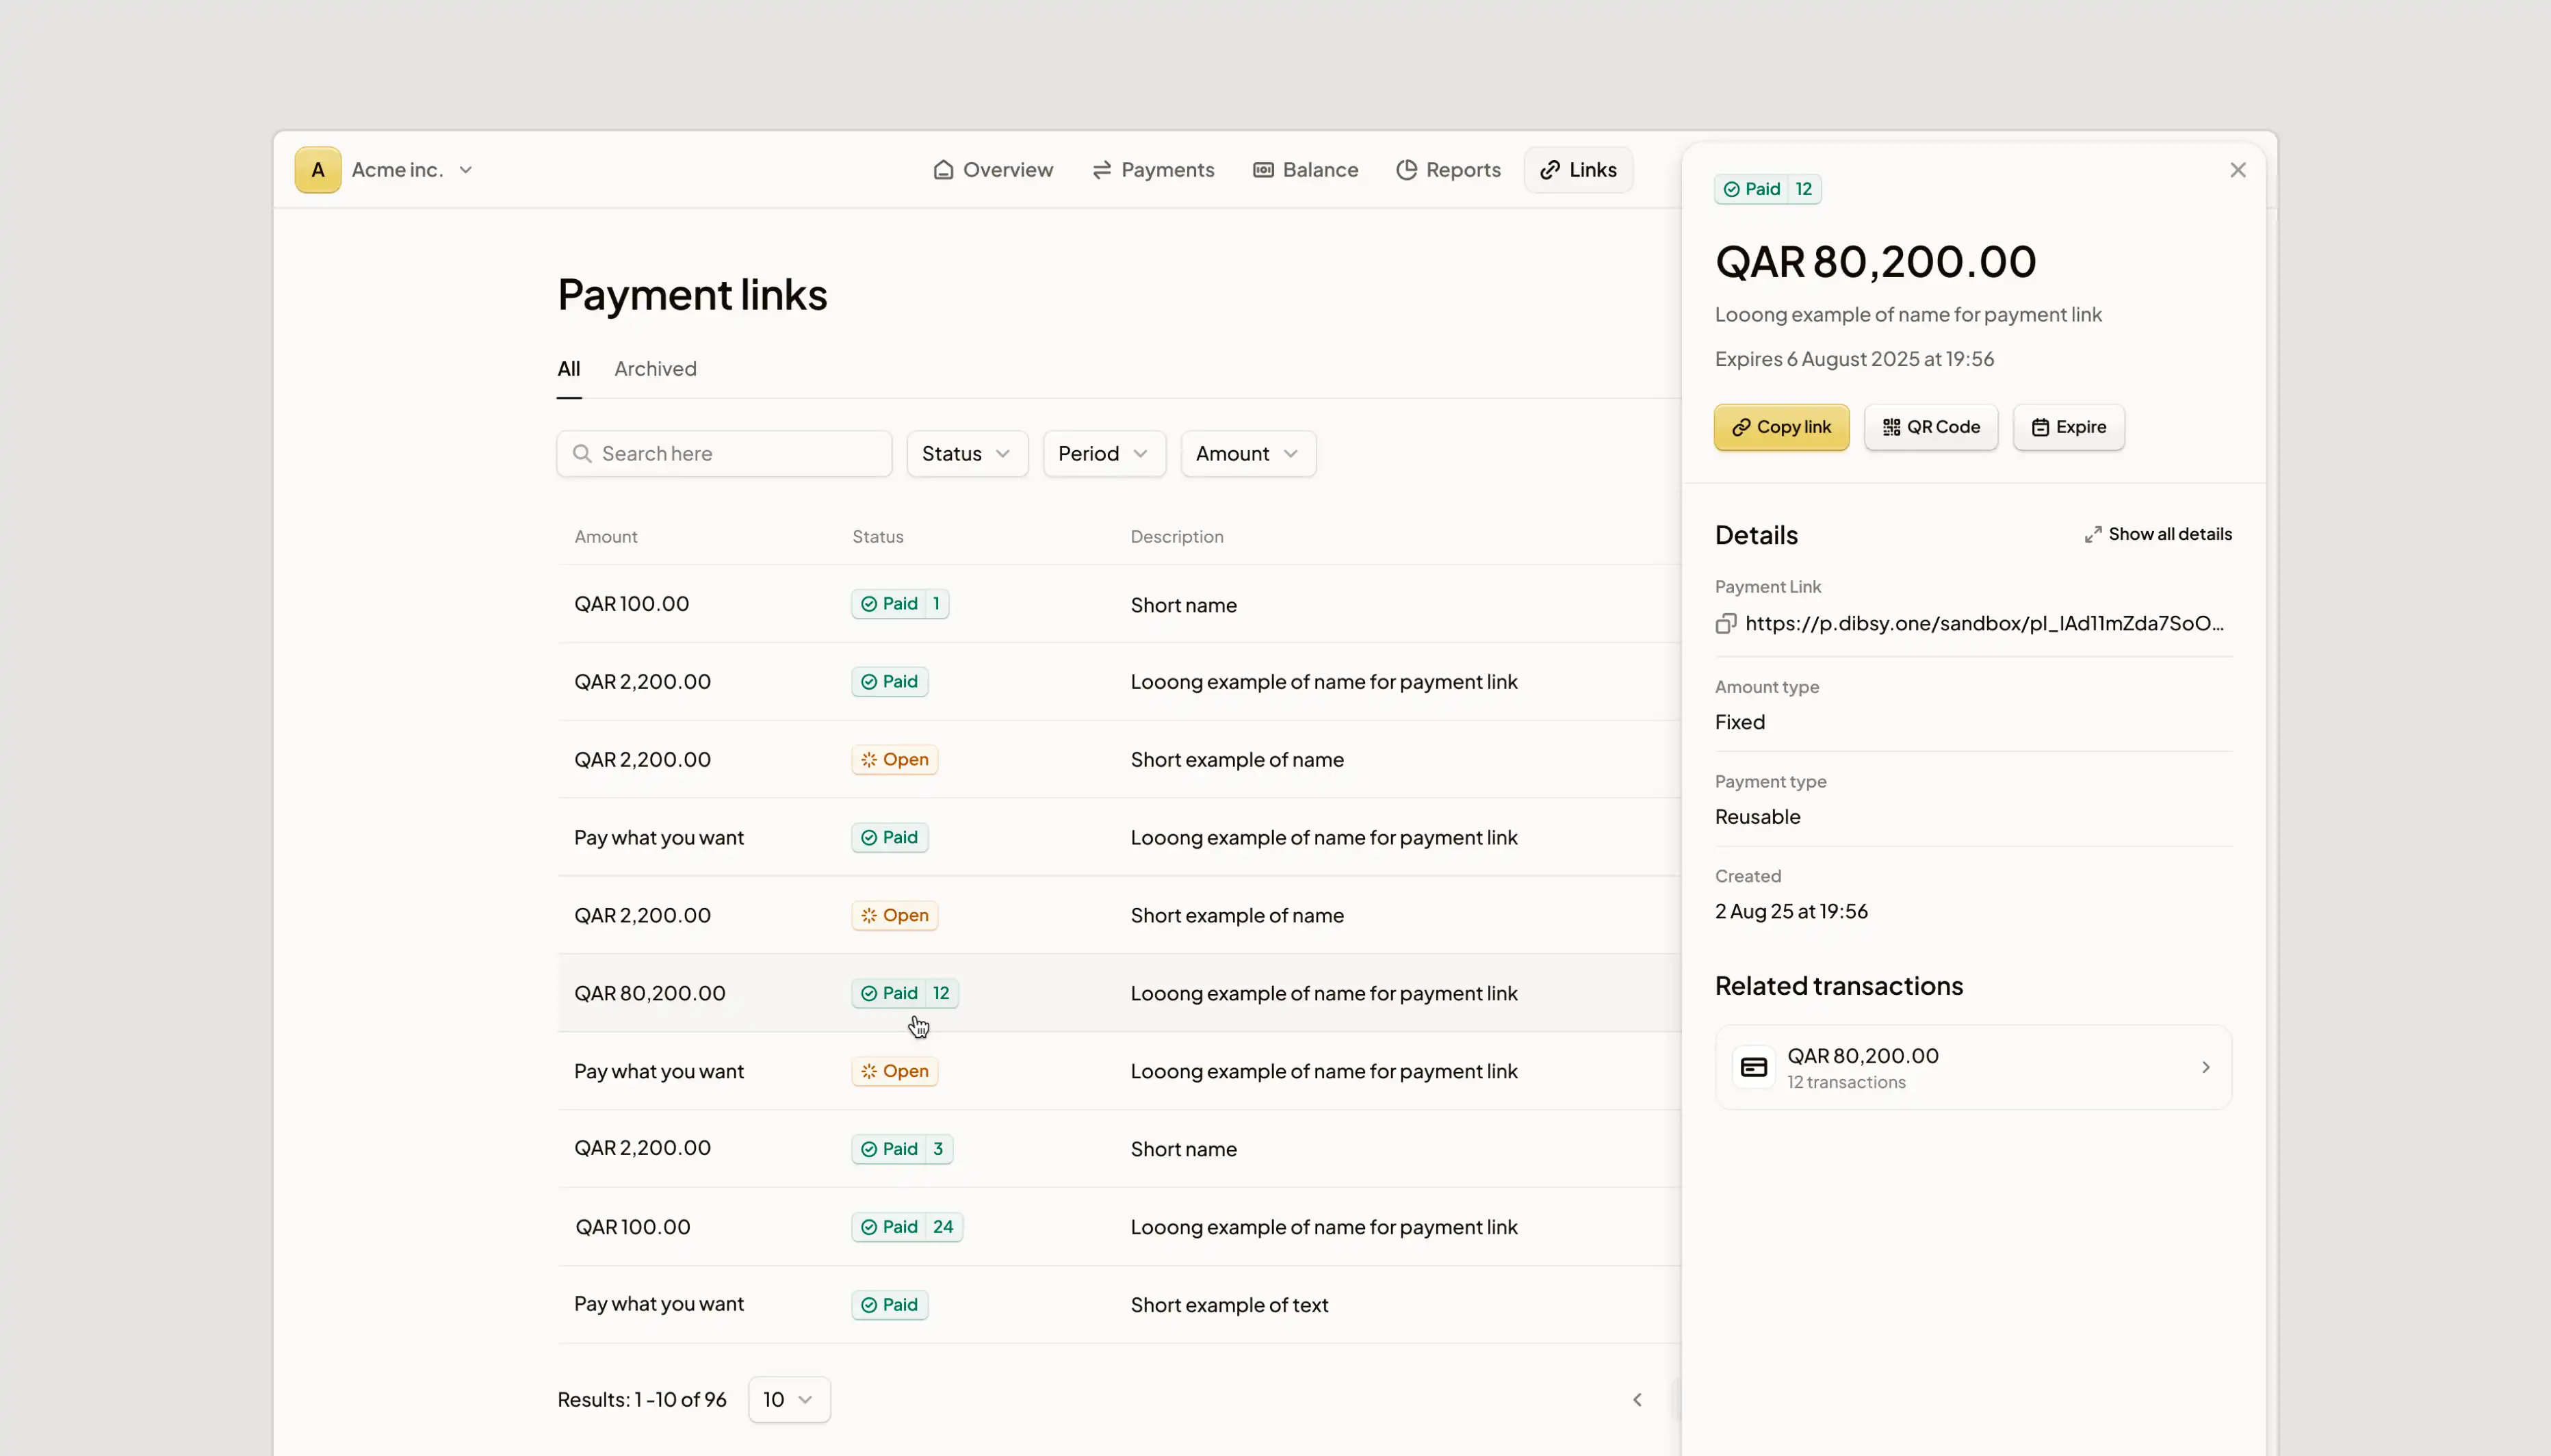Select the Links tab
2551x1456 pixels.
pos(1578,170)
